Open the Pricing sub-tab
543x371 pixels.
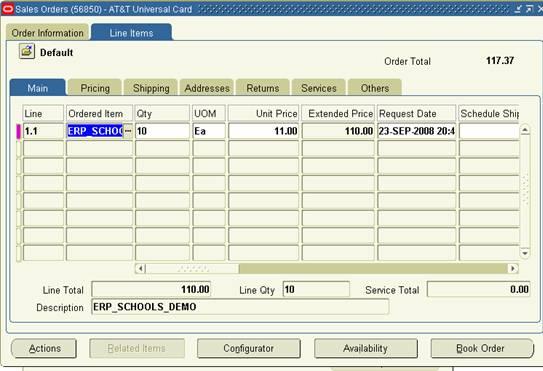click(x=95, y=88)
